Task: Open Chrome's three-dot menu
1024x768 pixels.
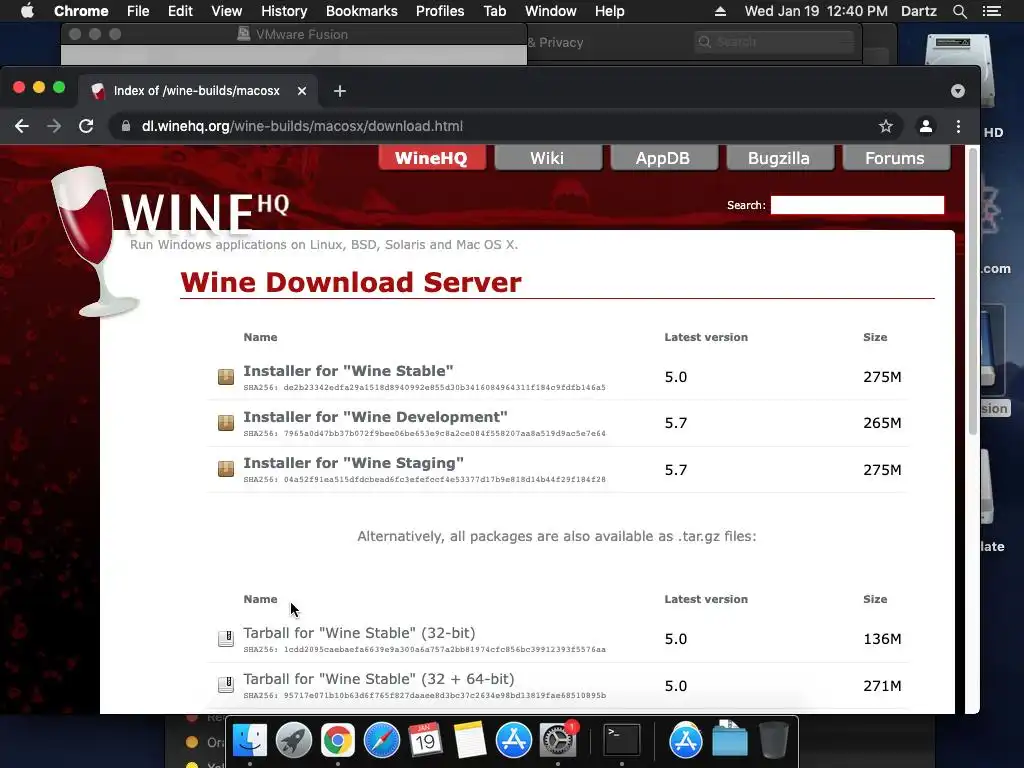Action: point(958,126)
